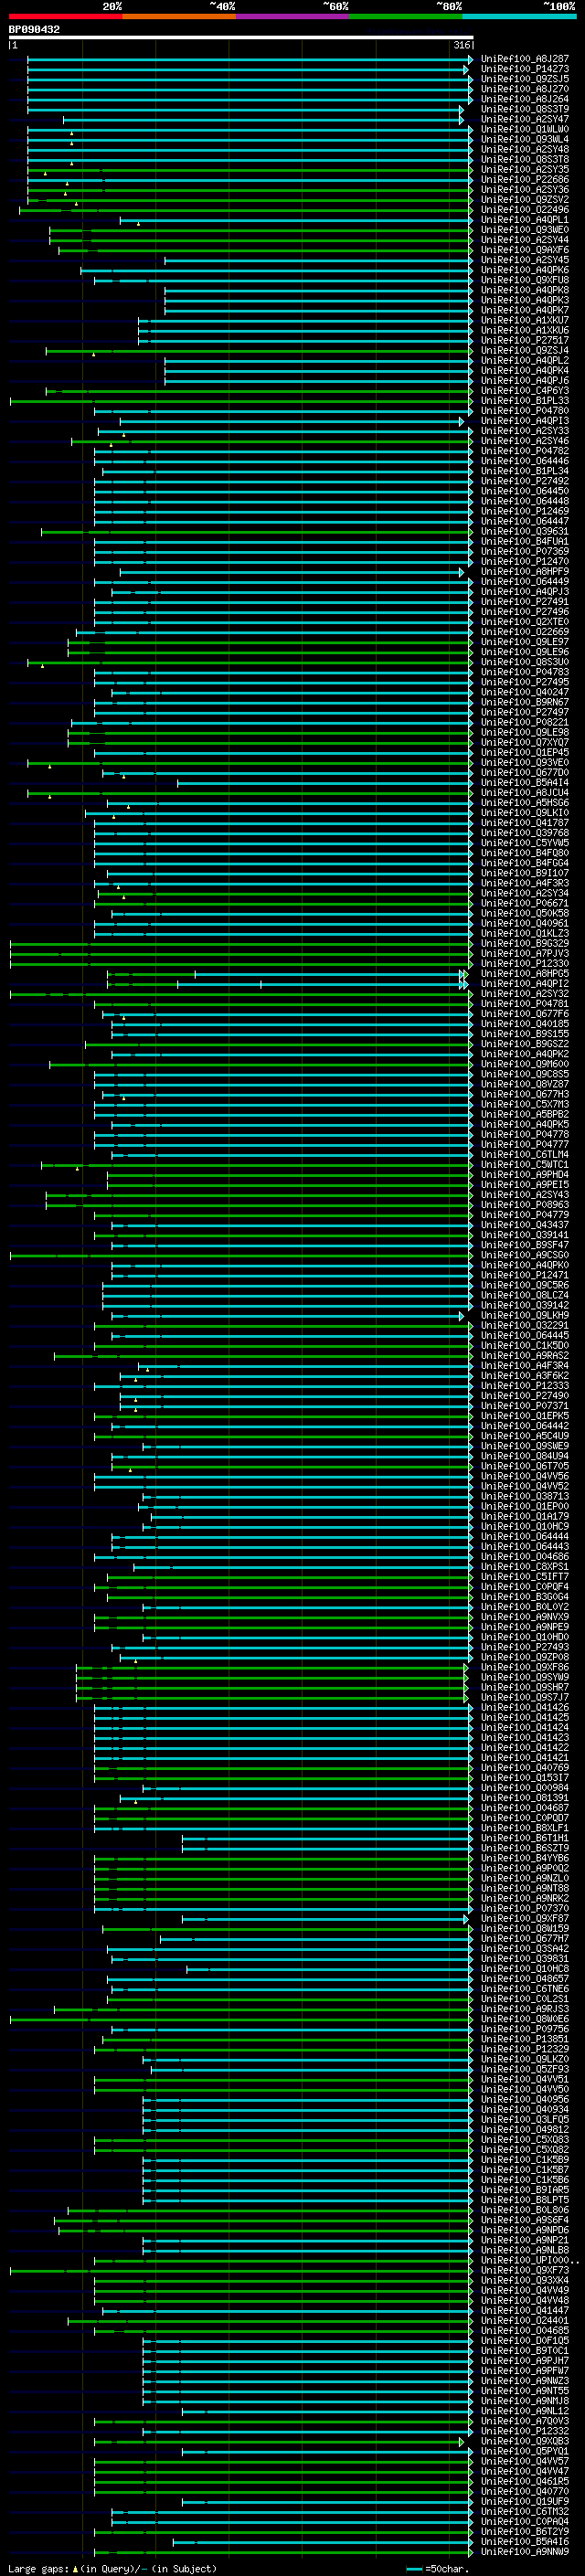
Task: Click the white query sequence bar
Action: (x=241, y=37)
